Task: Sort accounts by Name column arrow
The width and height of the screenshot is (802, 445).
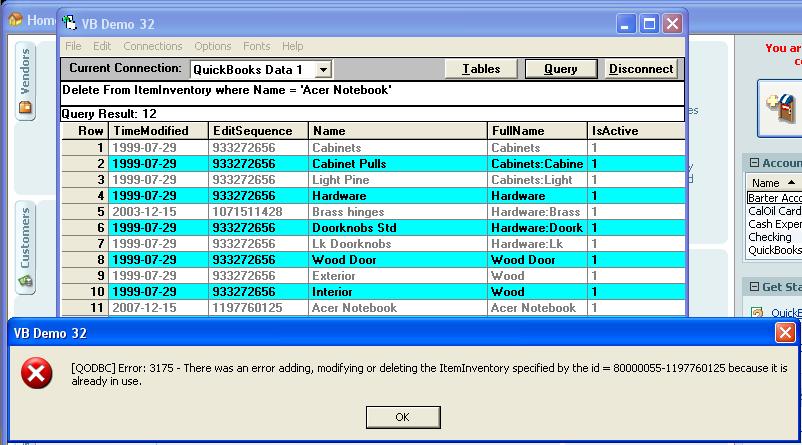Action: pos(793,183)
